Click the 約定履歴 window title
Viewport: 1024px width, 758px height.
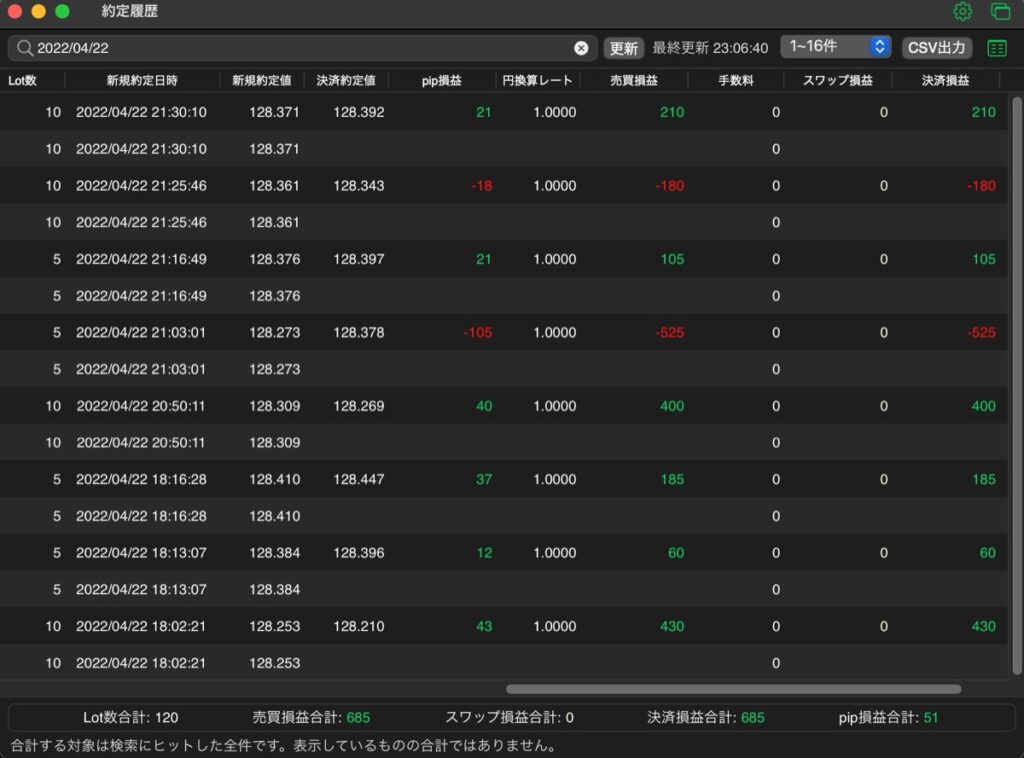[129, 11]
